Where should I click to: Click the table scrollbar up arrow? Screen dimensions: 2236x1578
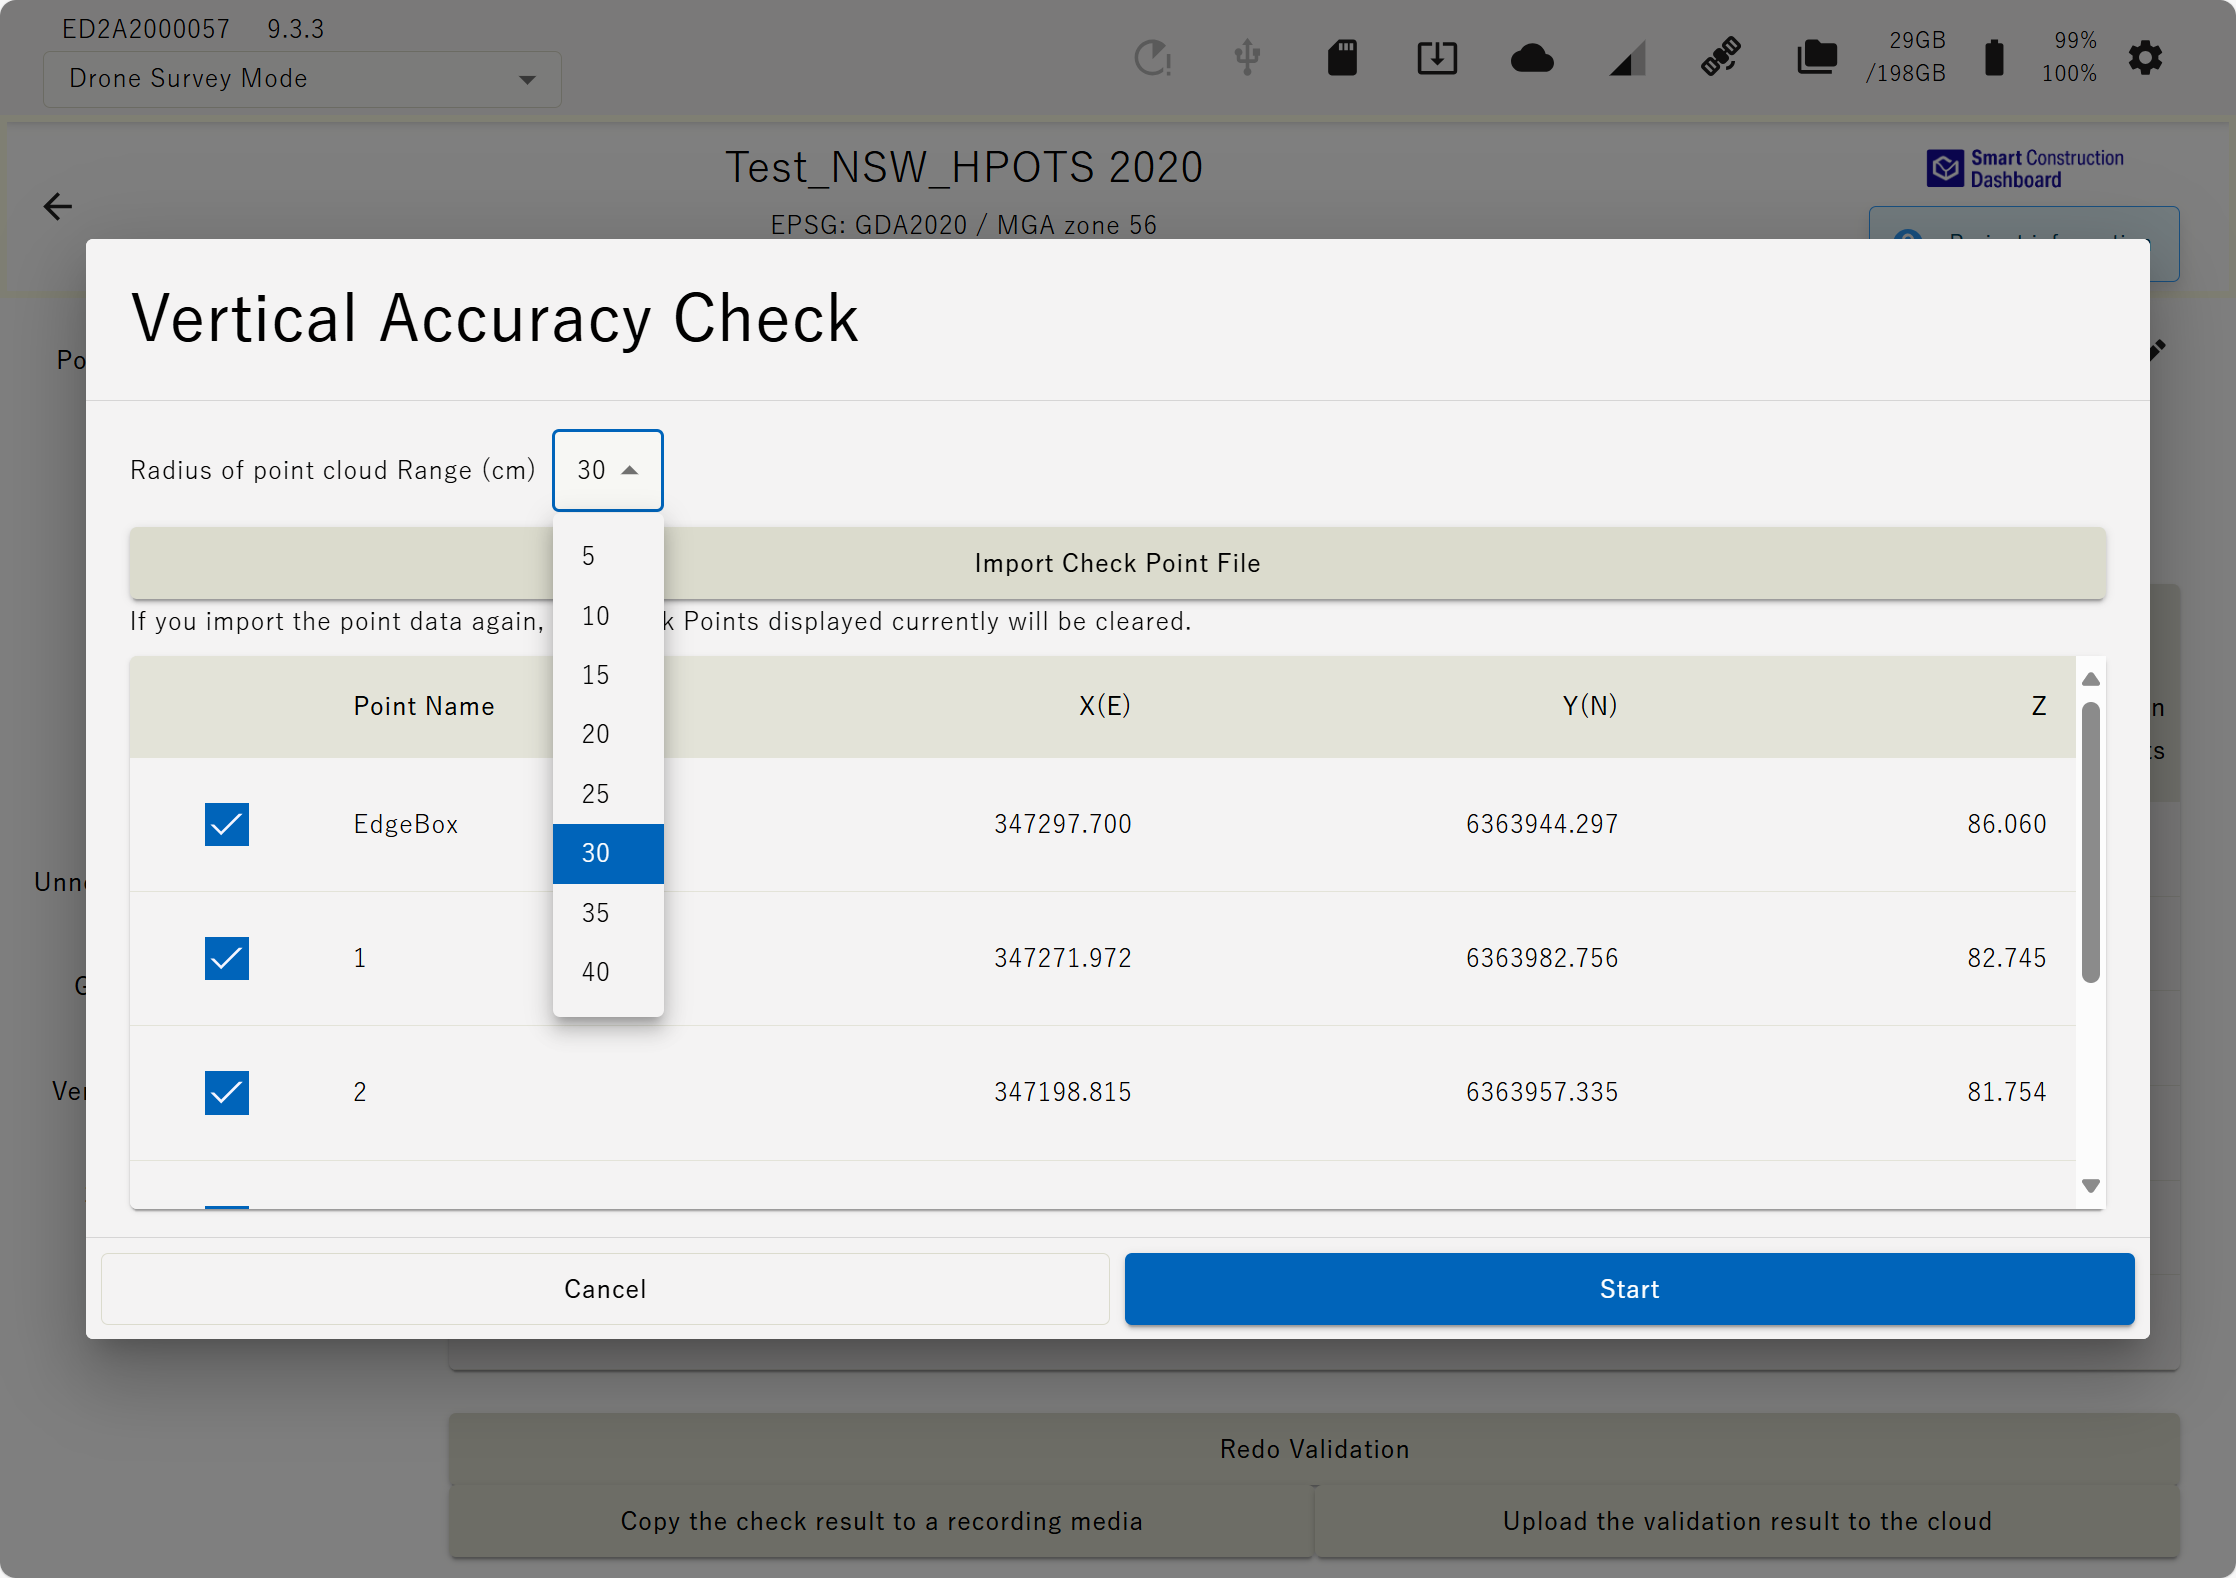[2090, 679]
